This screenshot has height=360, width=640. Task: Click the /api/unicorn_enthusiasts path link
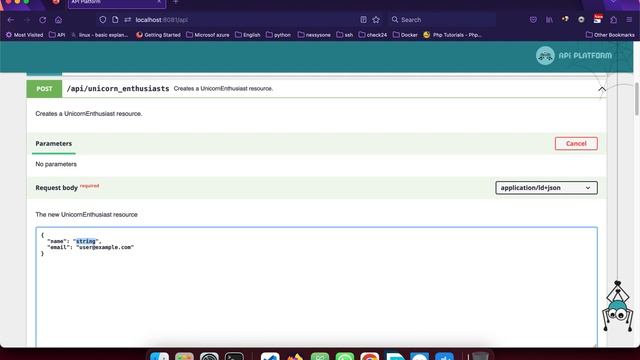click(x=118, y=89)
